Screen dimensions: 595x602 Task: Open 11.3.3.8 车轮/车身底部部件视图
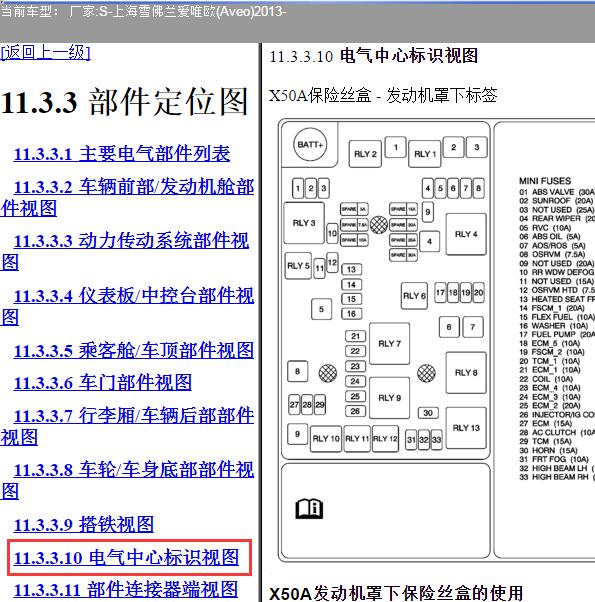click(x=127, y=480)
